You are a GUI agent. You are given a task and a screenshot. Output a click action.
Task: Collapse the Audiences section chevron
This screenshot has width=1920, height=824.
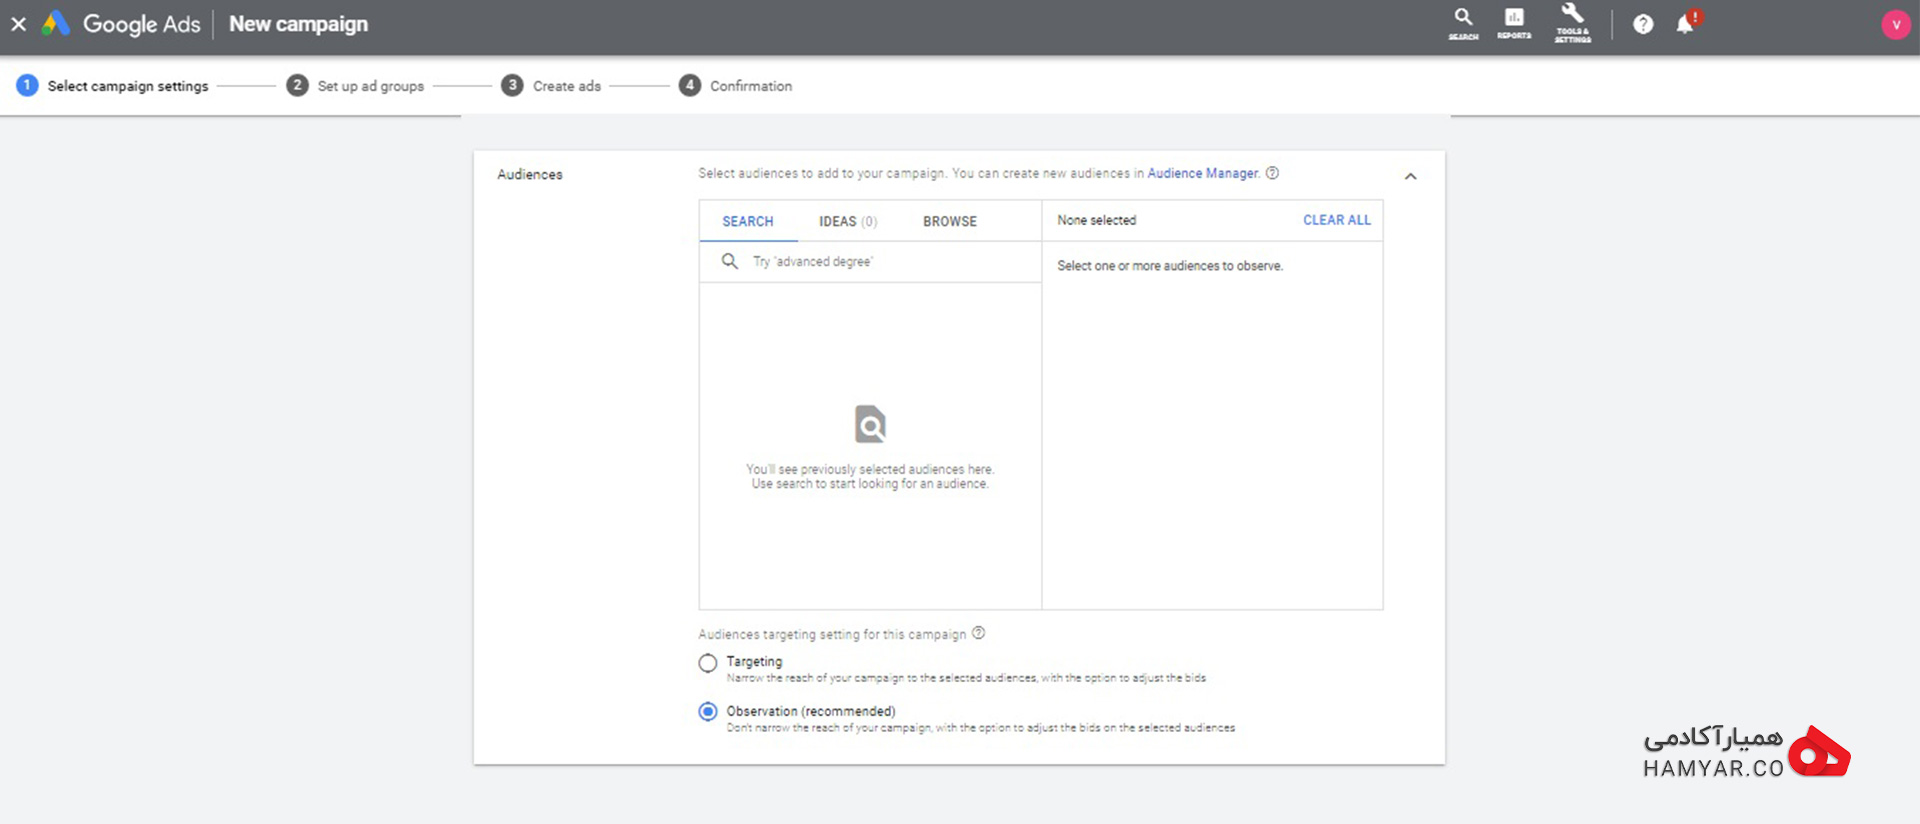tap(1410, 176)
